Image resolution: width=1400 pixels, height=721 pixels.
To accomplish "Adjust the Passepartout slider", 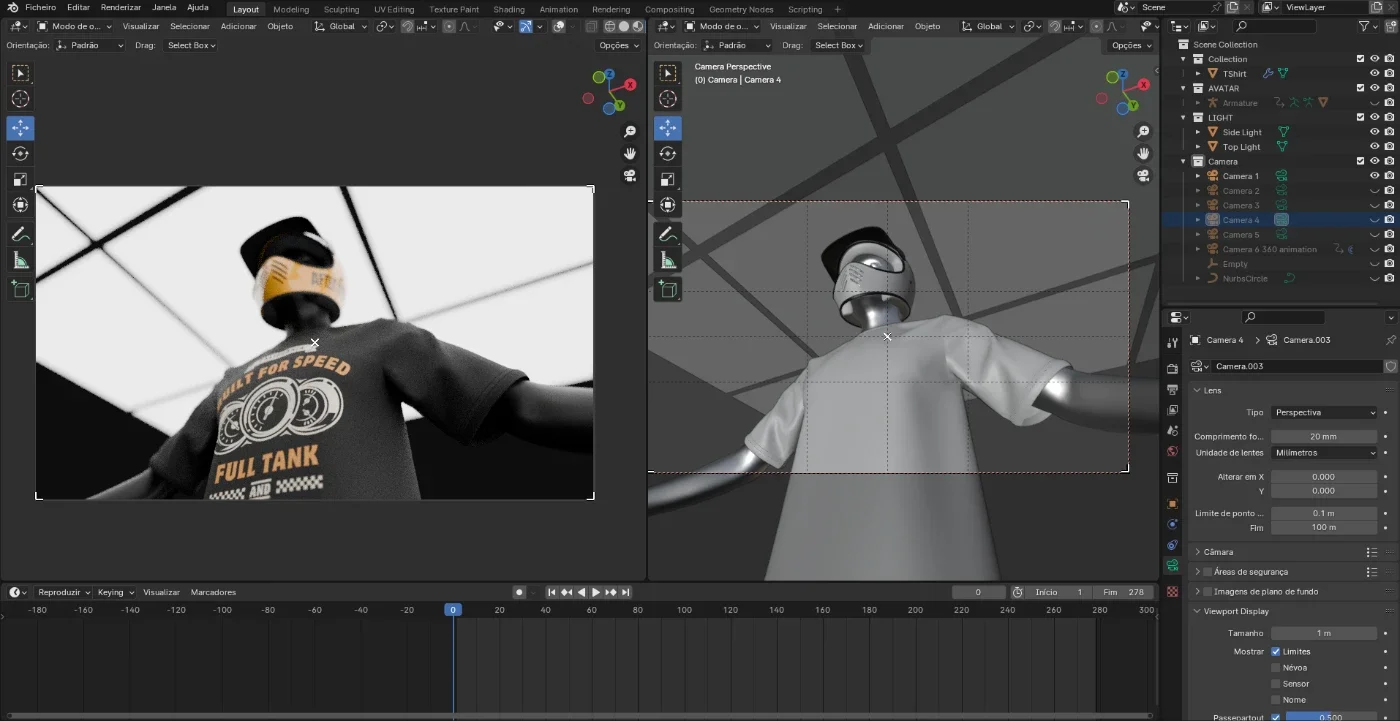I will 1332,717.
